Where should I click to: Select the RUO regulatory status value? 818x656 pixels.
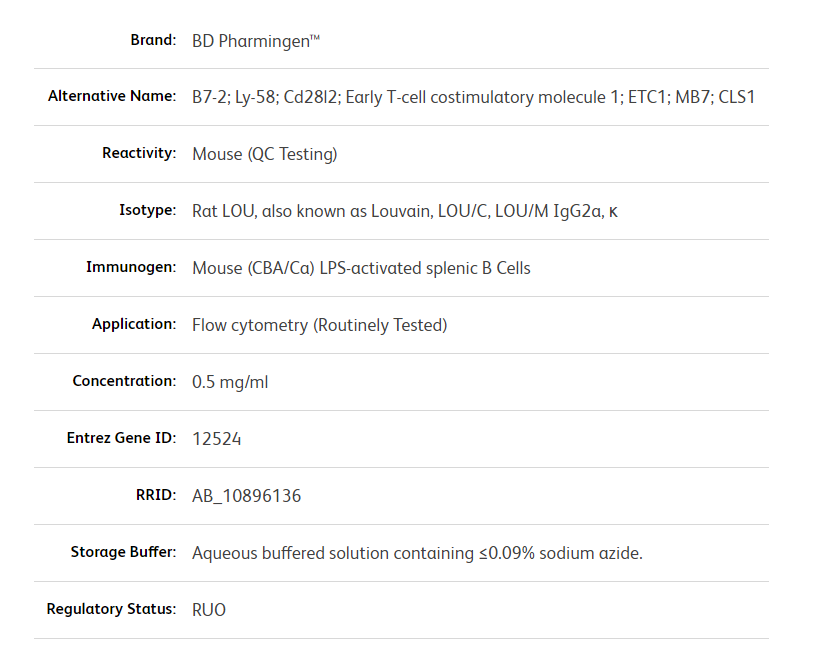209,610
